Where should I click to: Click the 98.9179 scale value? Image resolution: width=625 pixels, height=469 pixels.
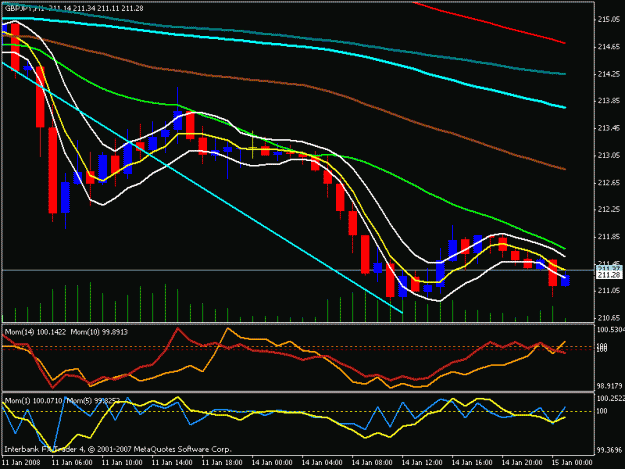[610, 386]
